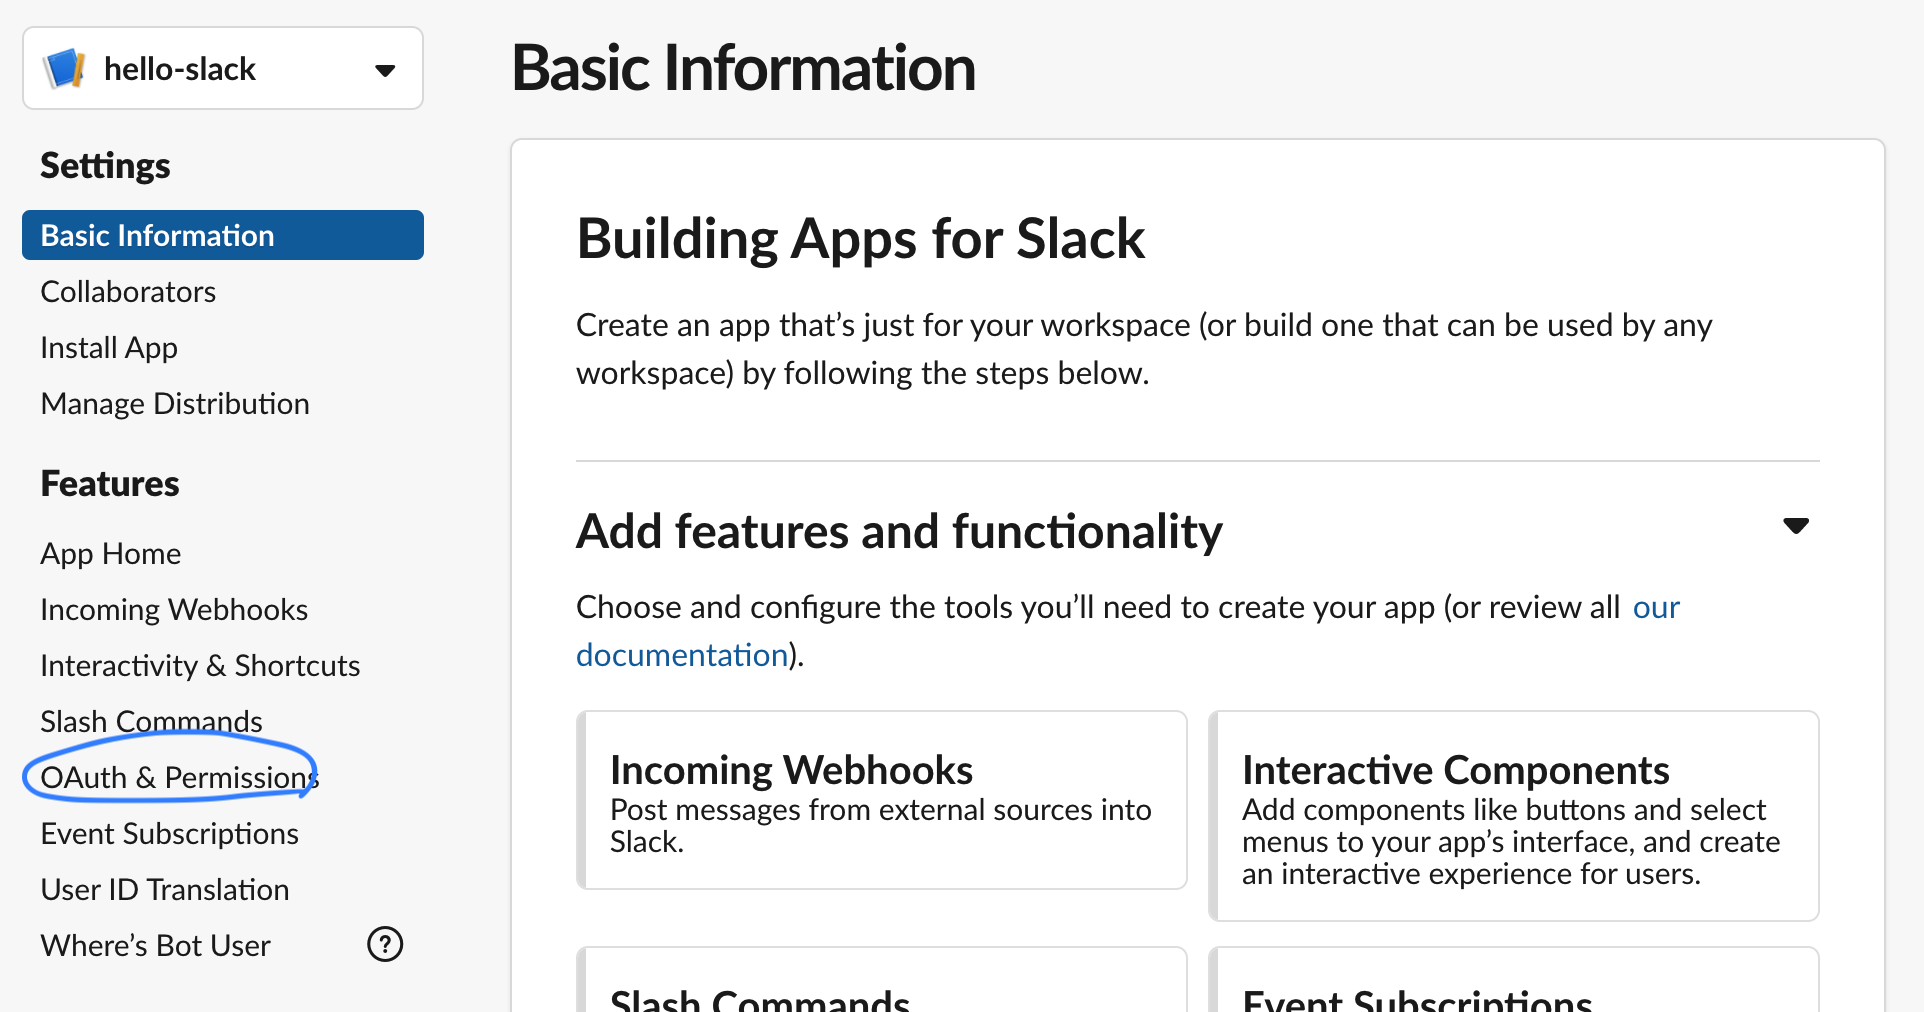Open the hello-slack app selector dropdown
Screen dimensions: 1924x1012
point(223,68)
